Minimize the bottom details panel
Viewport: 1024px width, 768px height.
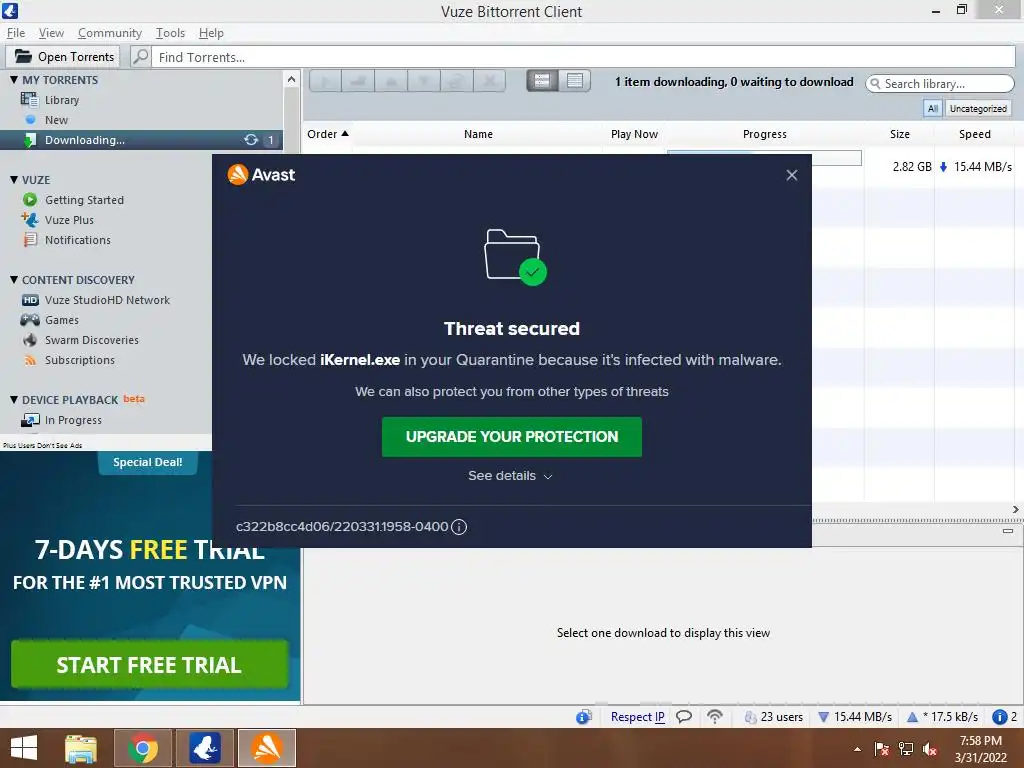(1008, 531)
